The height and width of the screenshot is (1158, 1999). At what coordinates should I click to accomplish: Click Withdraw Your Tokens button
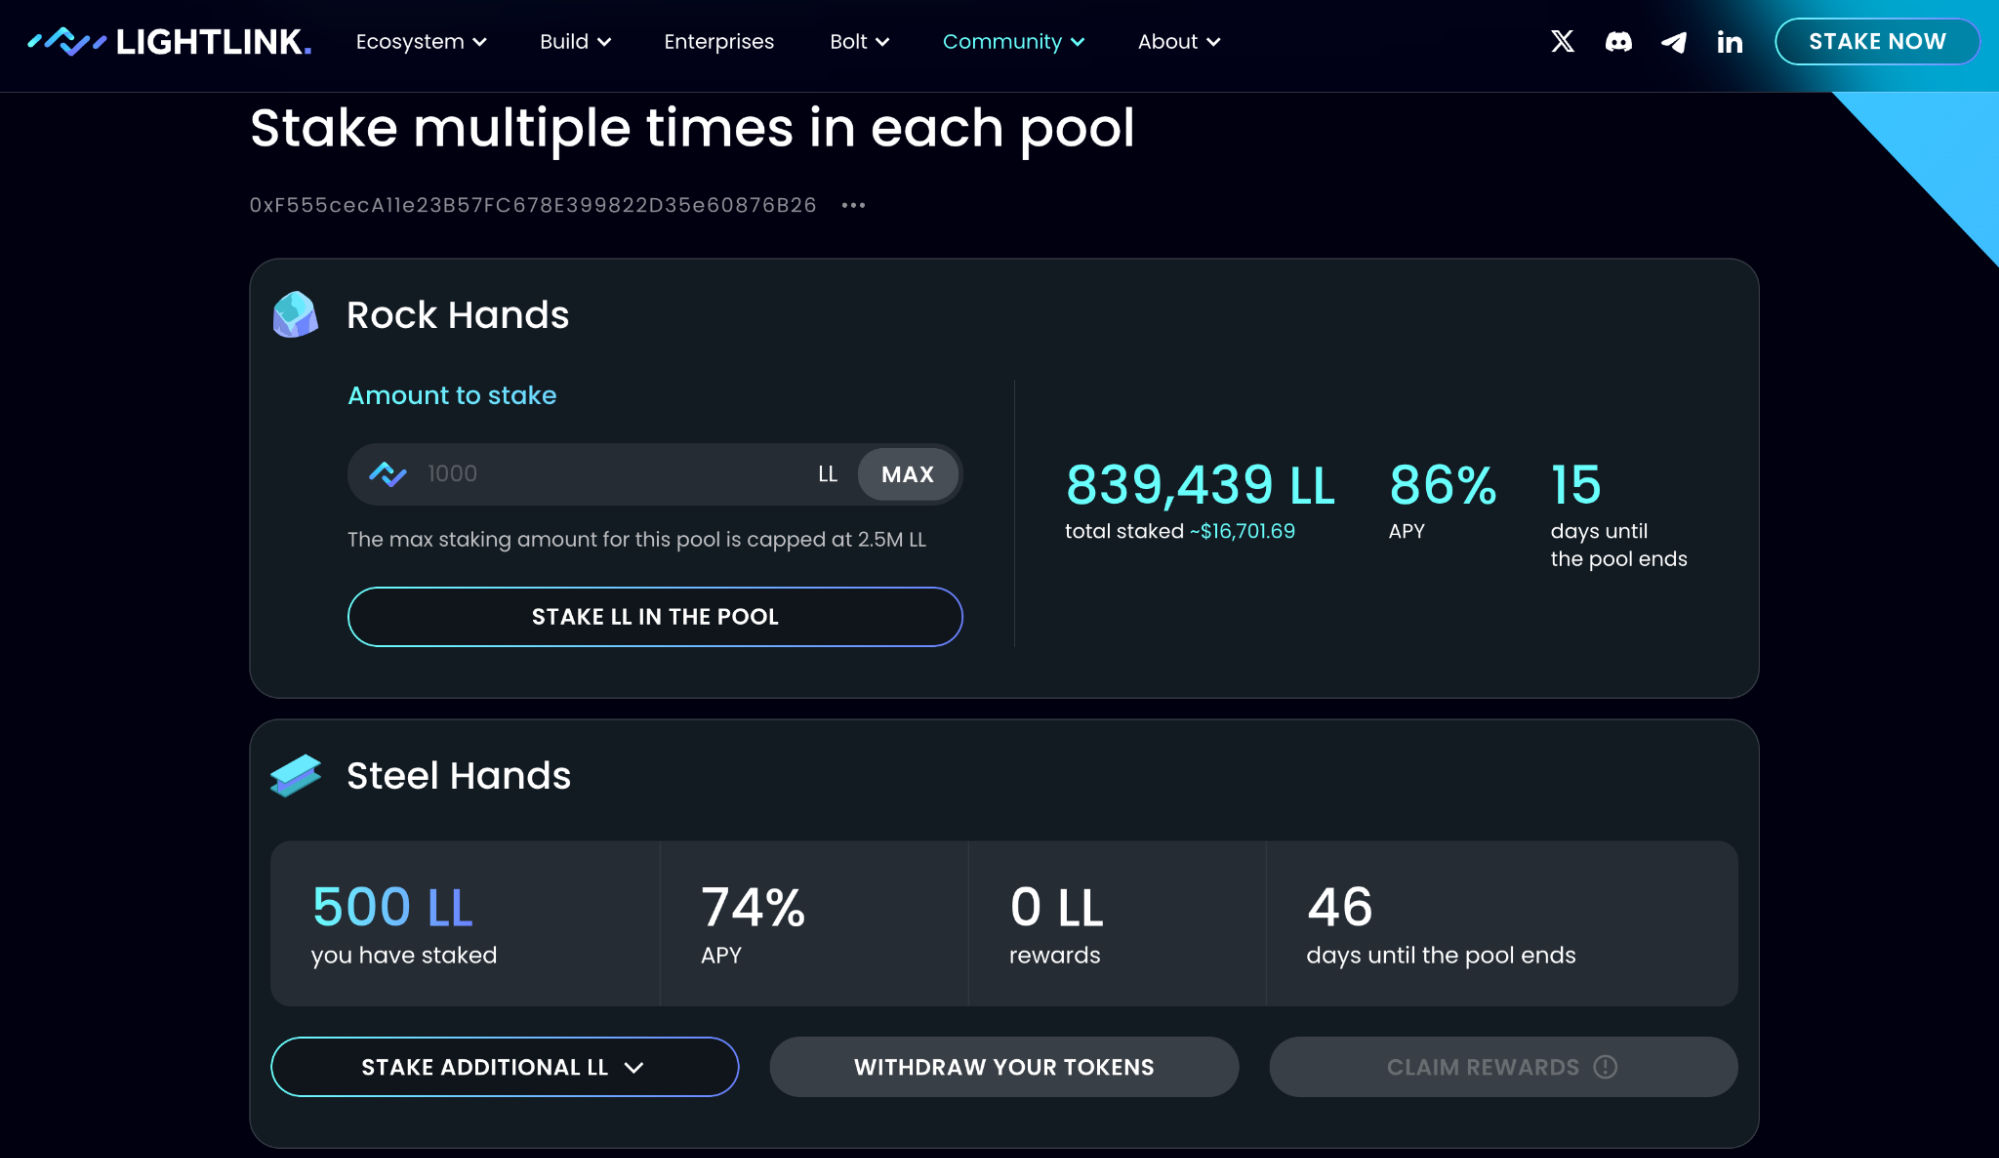1003,1067
